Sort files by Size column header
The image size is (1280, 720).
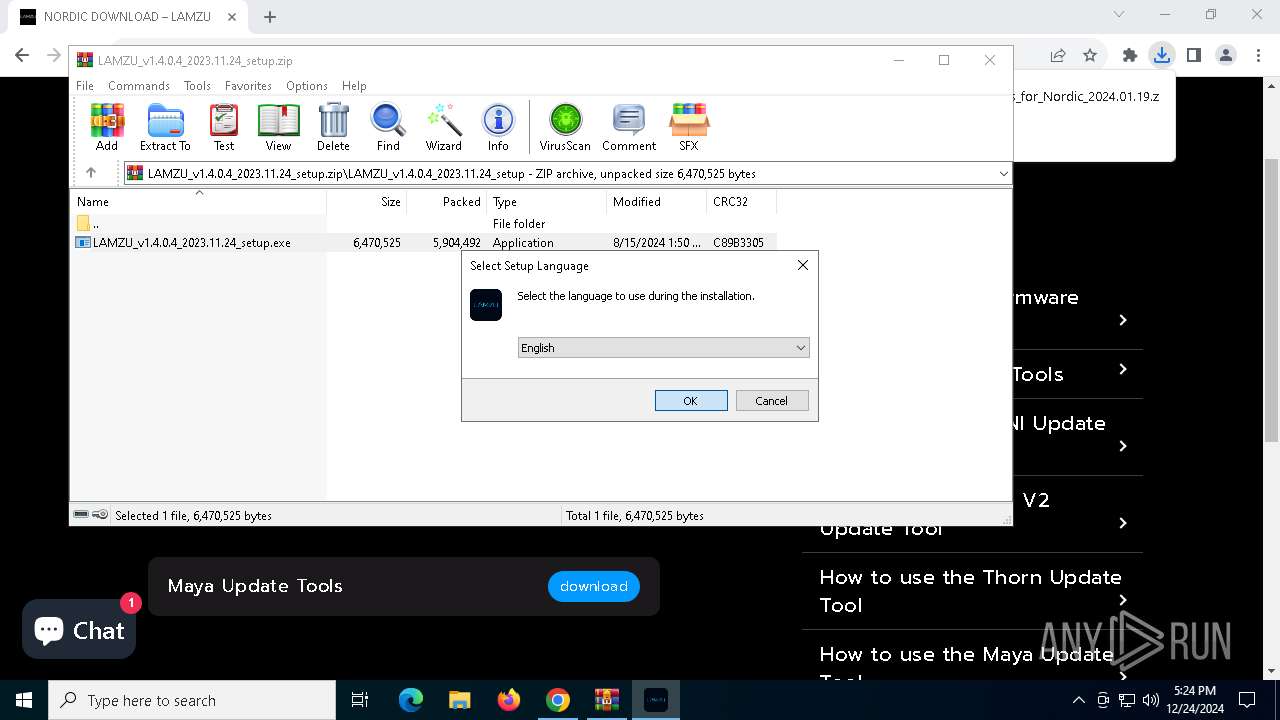coord(366,202)
